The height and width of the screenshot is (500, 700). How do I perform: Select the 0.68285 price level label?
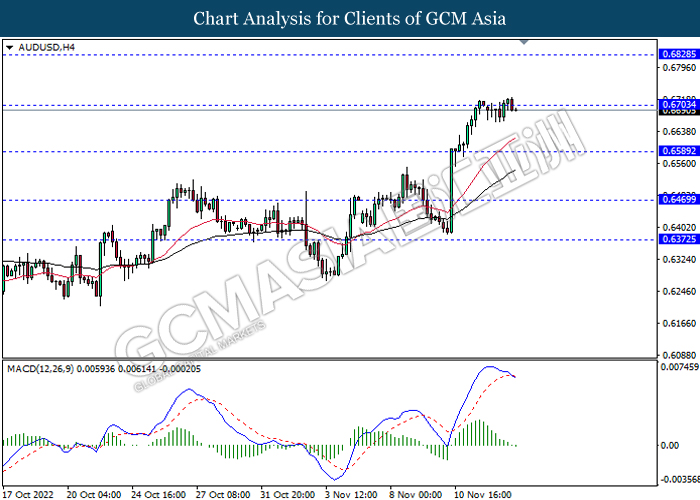click(x=679, y=54)
